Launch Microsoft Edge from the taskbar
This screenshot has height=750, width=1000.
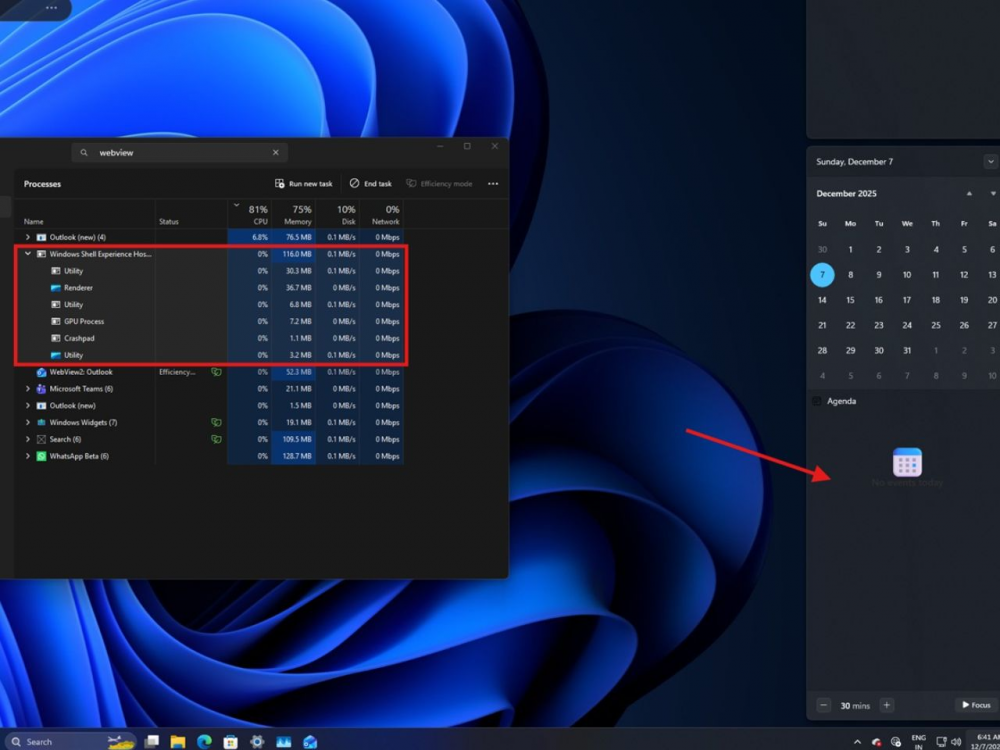(x=204, y=742)
